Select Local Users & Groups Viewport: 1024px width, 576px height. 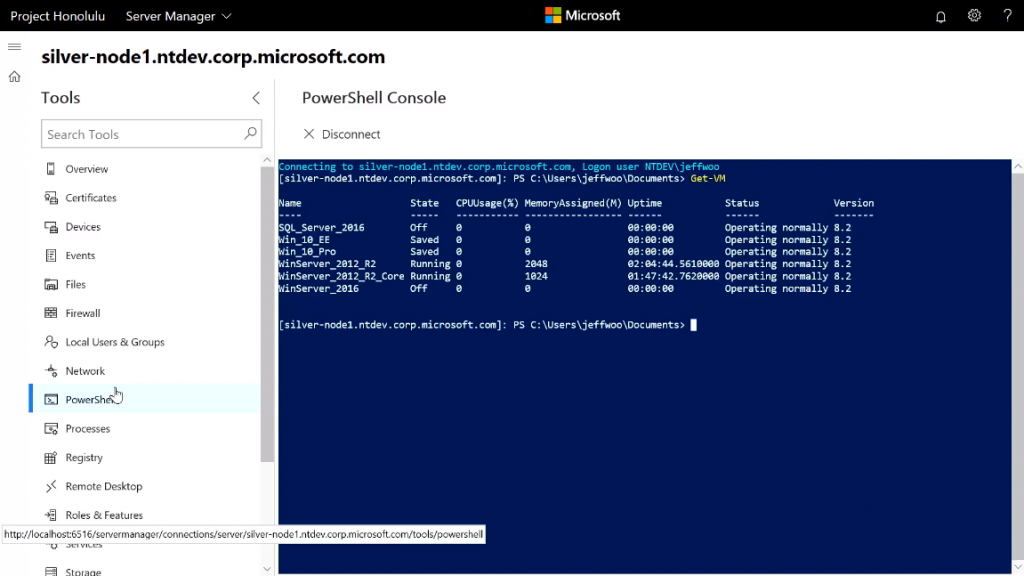[x=115, y=342]
